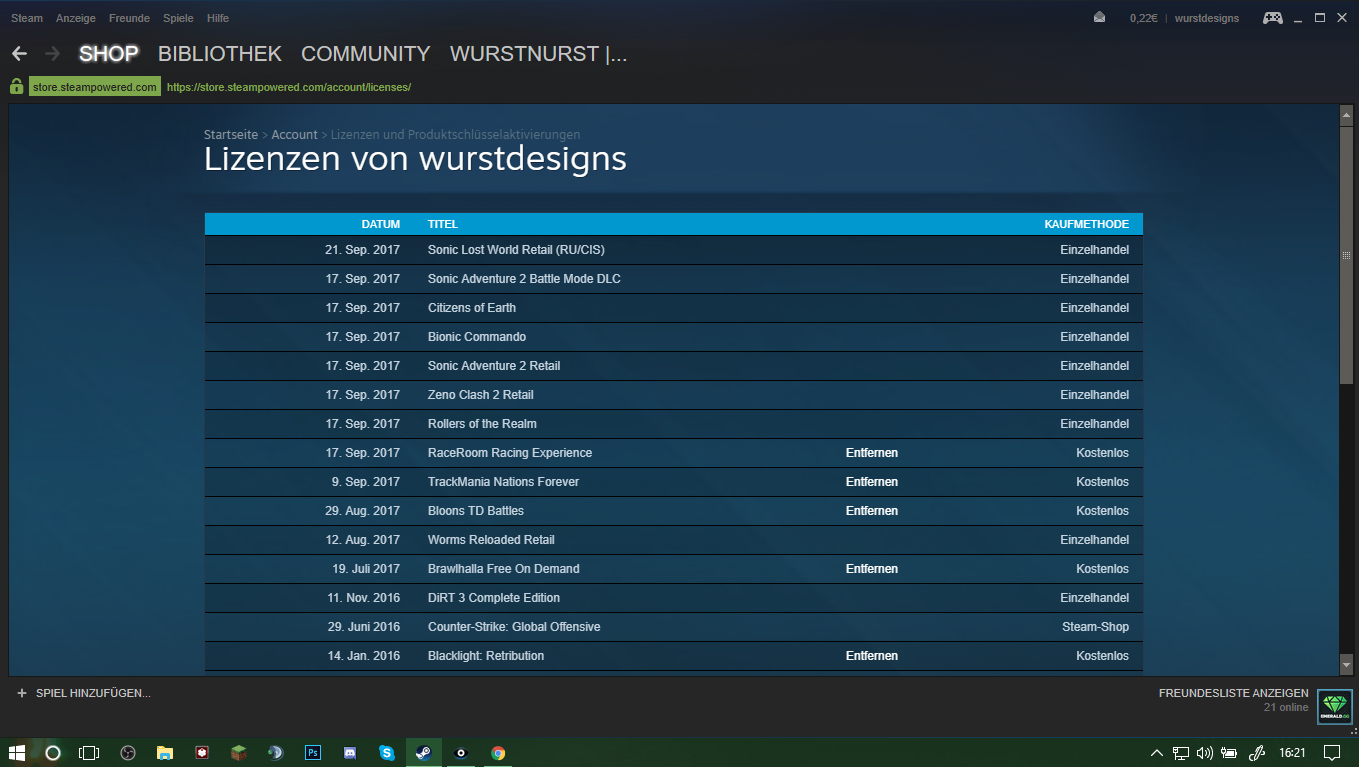Open the Windows notification center icon
This screenshot has height=767, width=1359.
click(x=1332, y=752)
